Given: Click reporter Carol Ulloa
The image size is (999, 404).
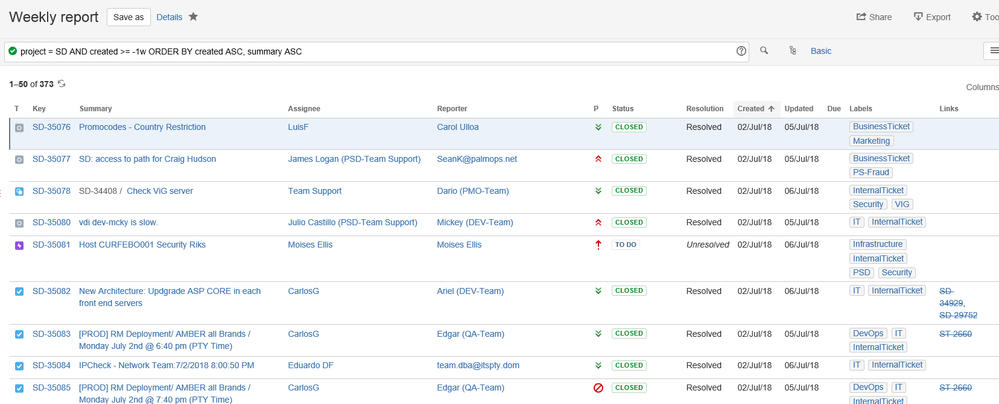Looking at the screenshot, I should pyautogui.click(x=457, y=127).
